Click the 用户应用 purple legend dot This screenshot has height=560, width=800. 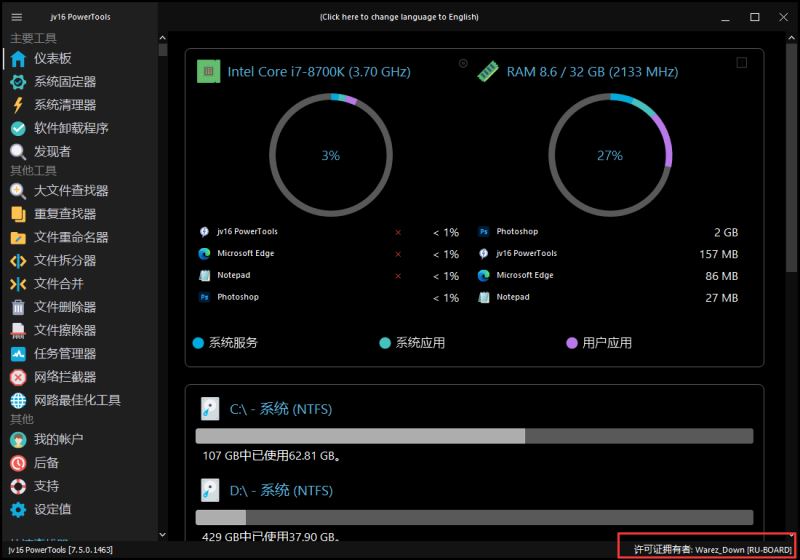click(x=572, y=343)
